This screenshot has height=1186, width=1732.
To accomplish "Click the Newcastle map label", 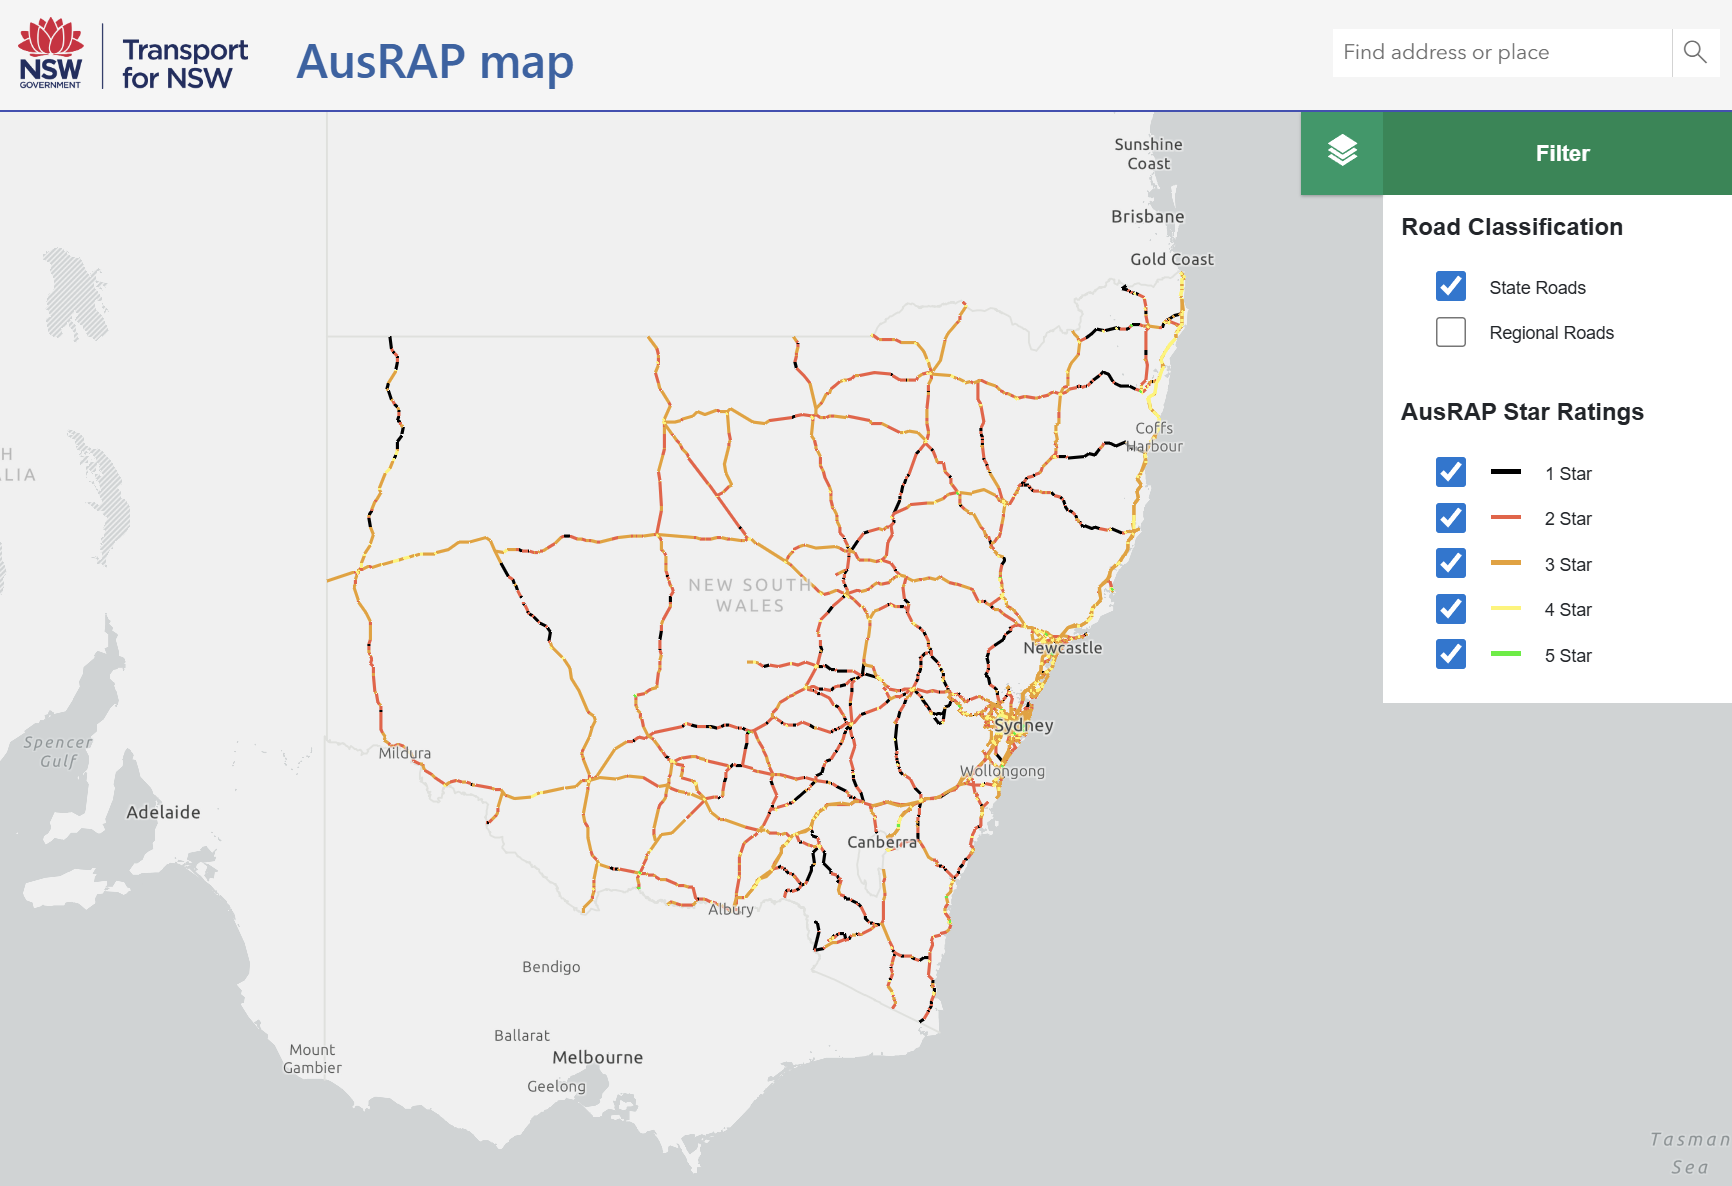I will (1062, 648).
